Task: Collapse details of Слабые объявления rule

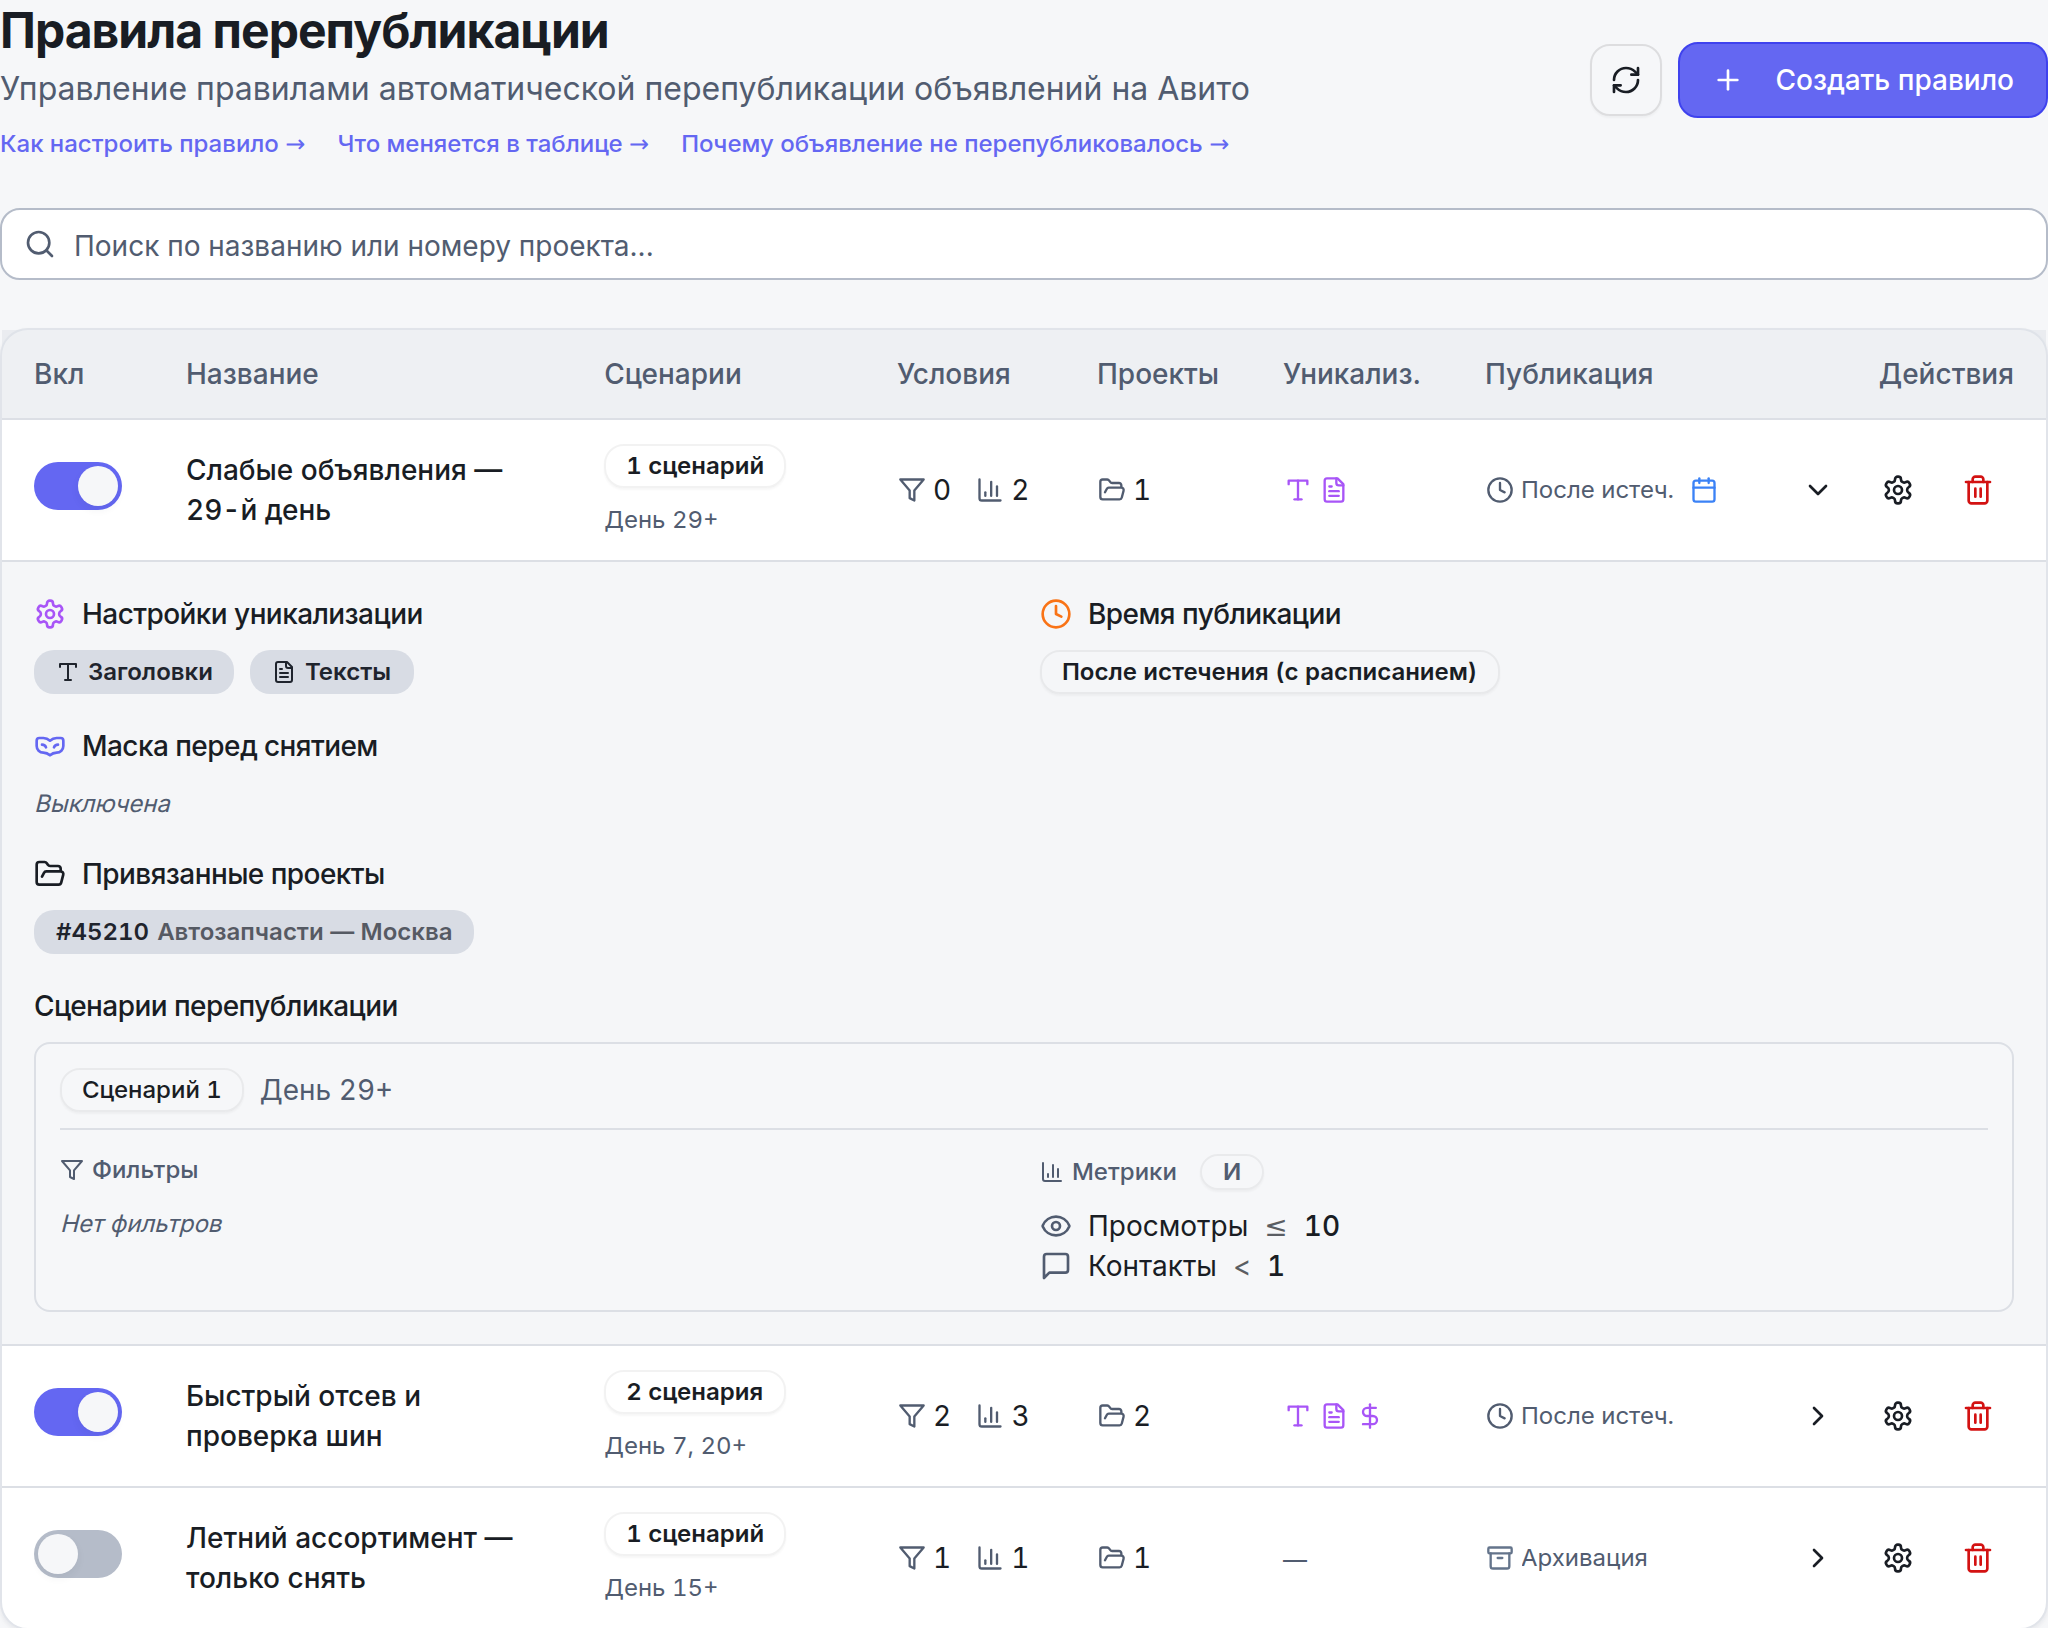Action: [1818, 490]
